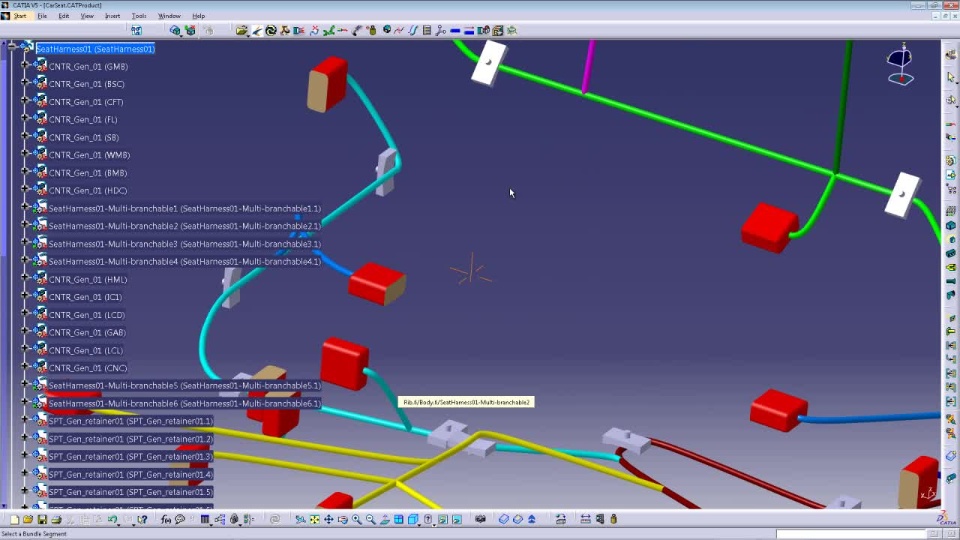This screenshot has height=540, width=960.
Task: Click the New document icon
Action: click(13, 519)
